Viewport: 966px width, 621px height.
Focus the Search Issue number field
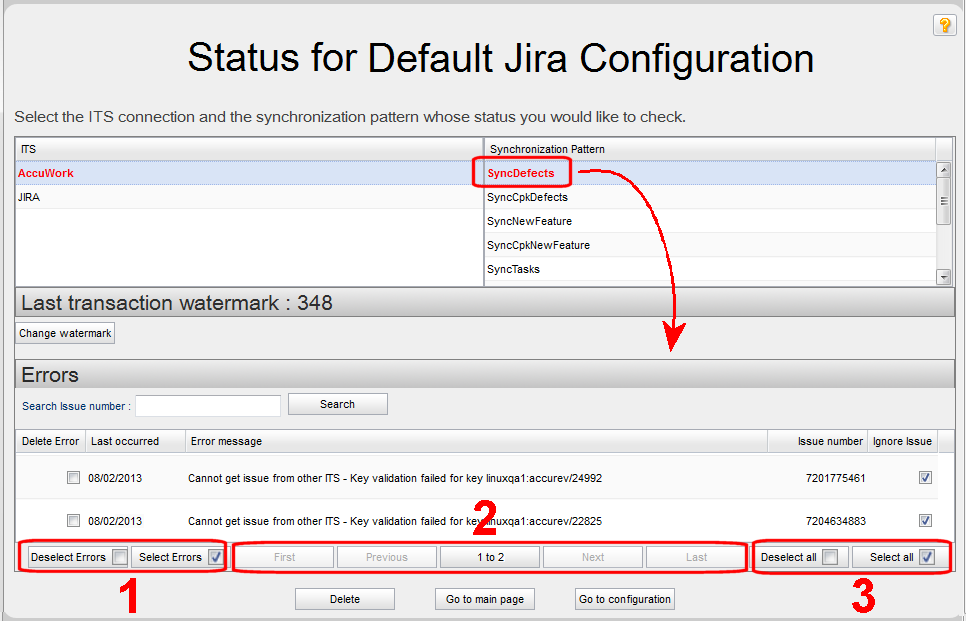point(208,405)
